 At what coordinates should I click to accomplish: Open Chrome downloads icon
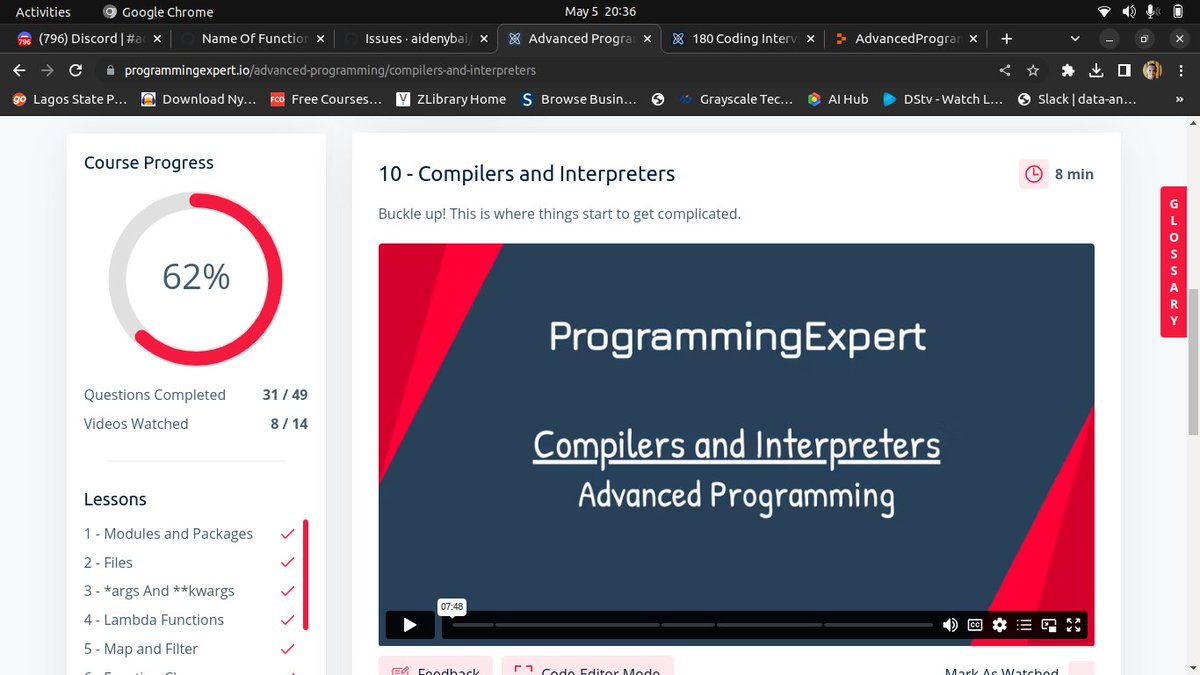(1096, 71)
